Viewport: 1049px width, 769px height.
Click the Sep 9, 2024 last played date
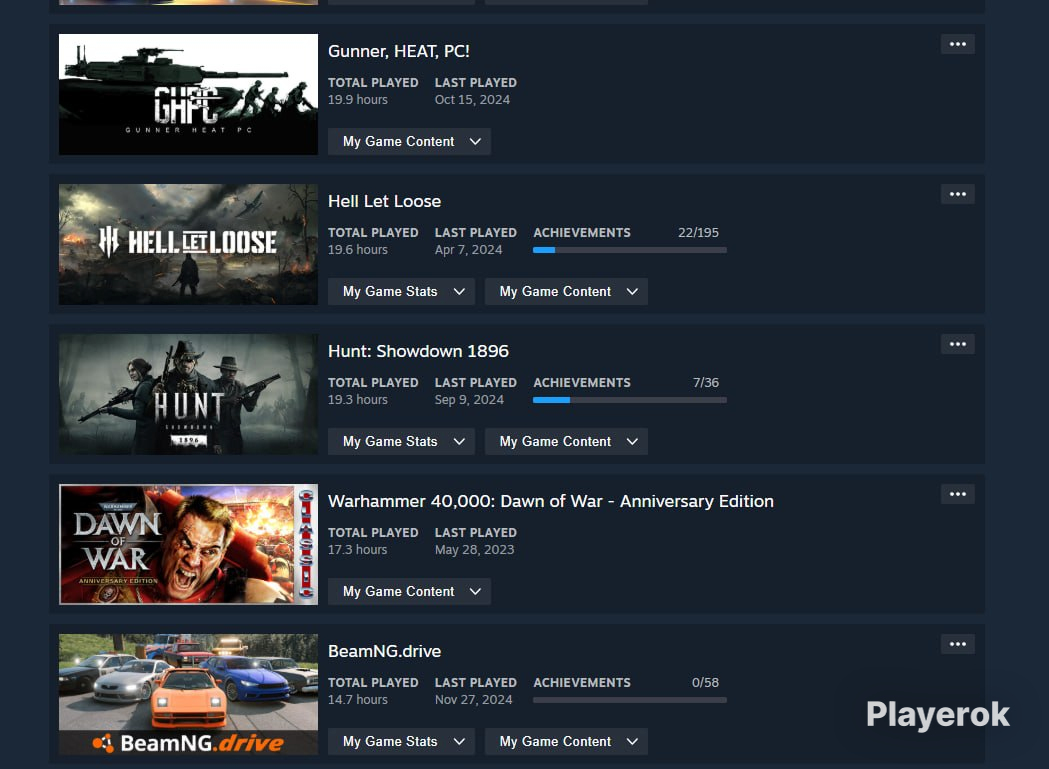pyautogui.click(x=469, y=399)
